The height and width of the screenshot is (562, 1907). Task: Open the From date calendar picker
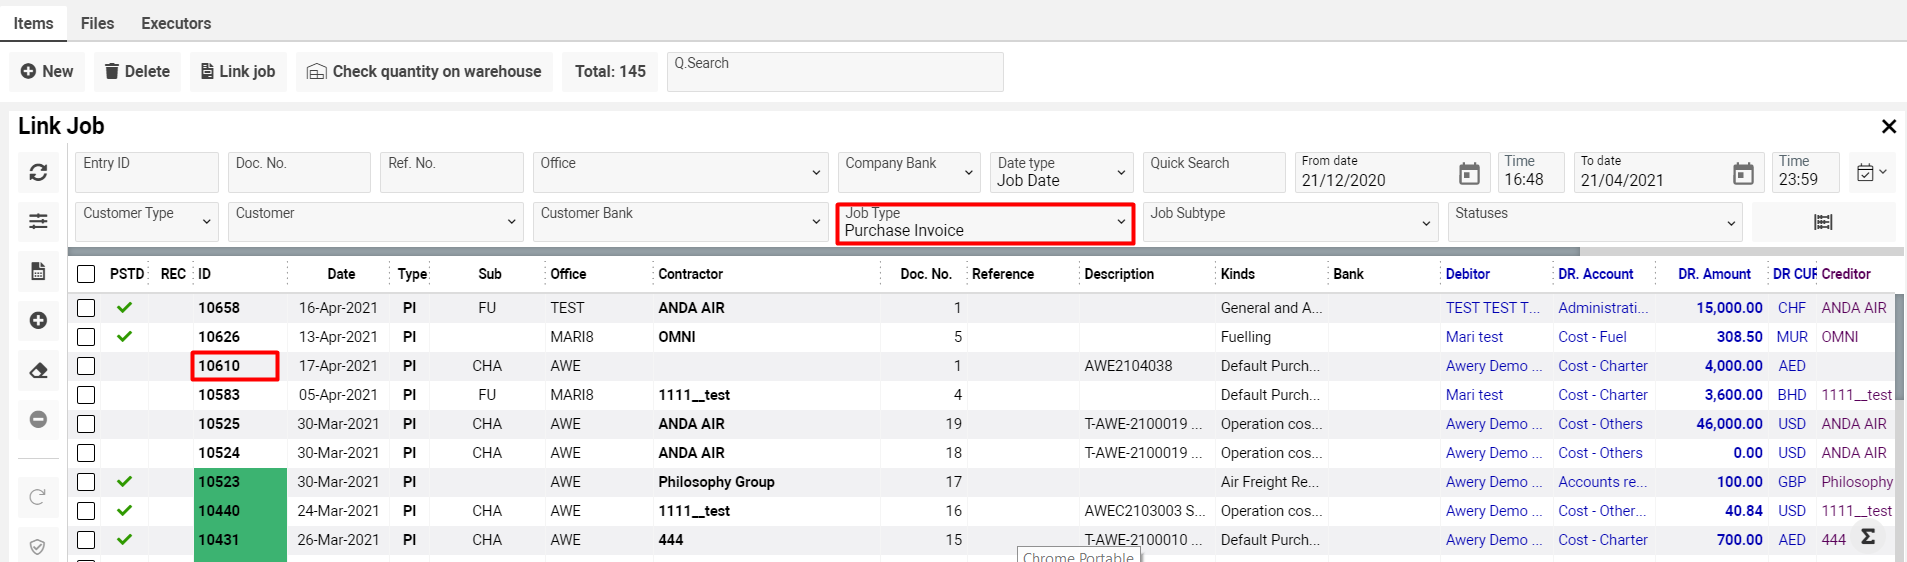[x=1468, y=174]
